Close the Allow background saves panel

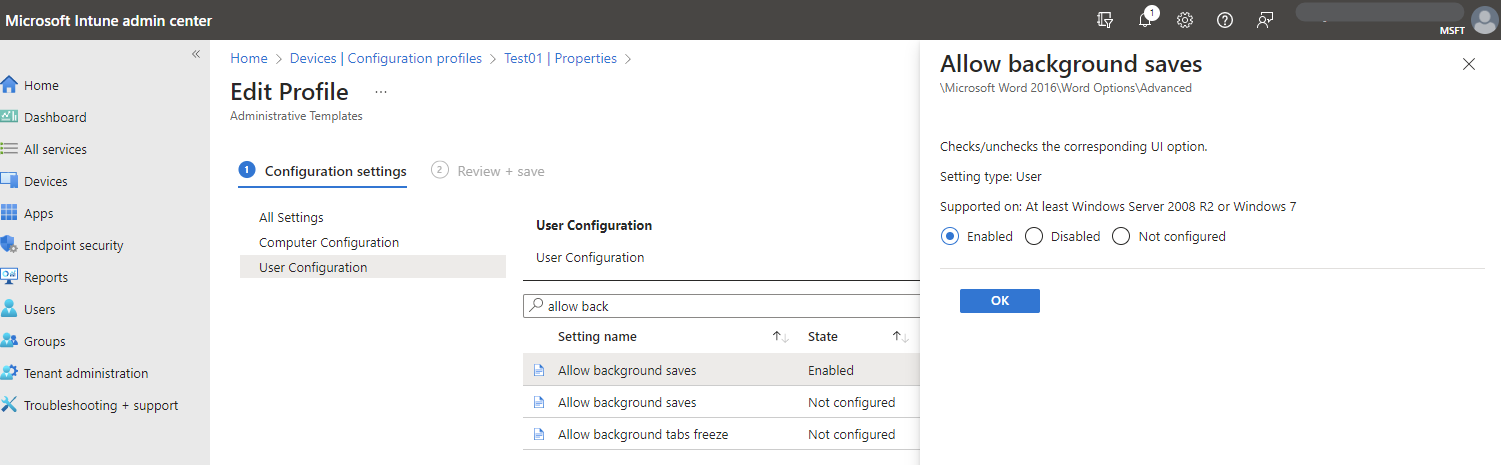click(1468, 64)
